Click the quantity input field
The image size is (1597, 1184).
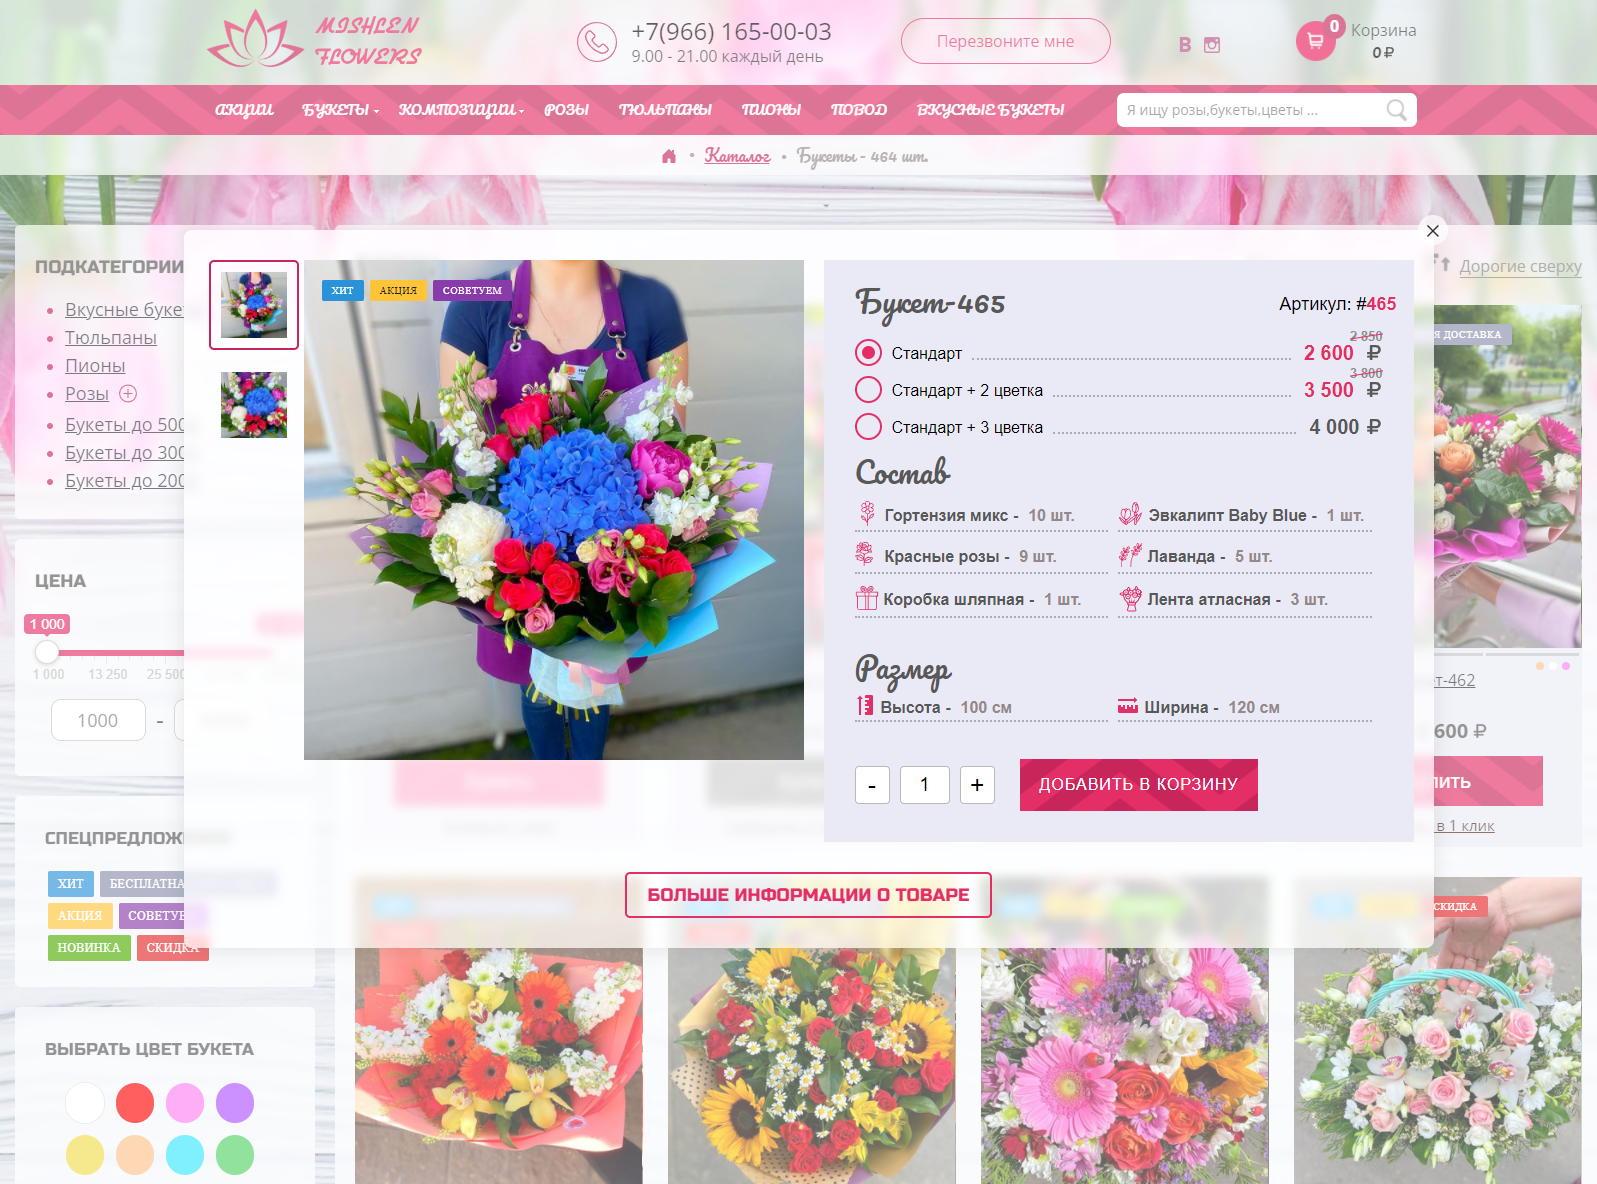(924, 785)
